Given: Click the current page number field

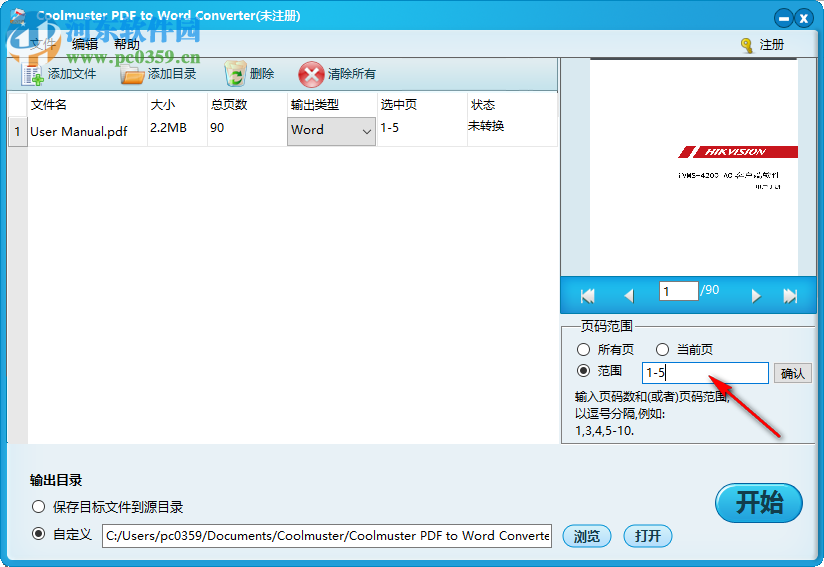Looking at the screenshot, I should tap(678, 291).
